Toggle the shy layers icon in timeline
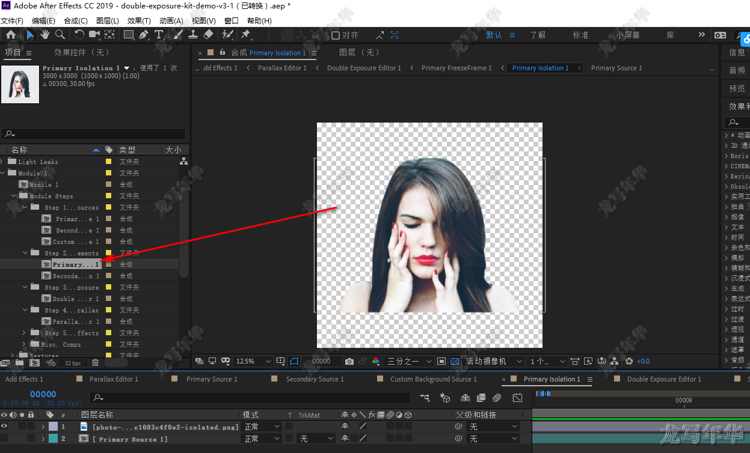The image size is (750, 453). 465,398
